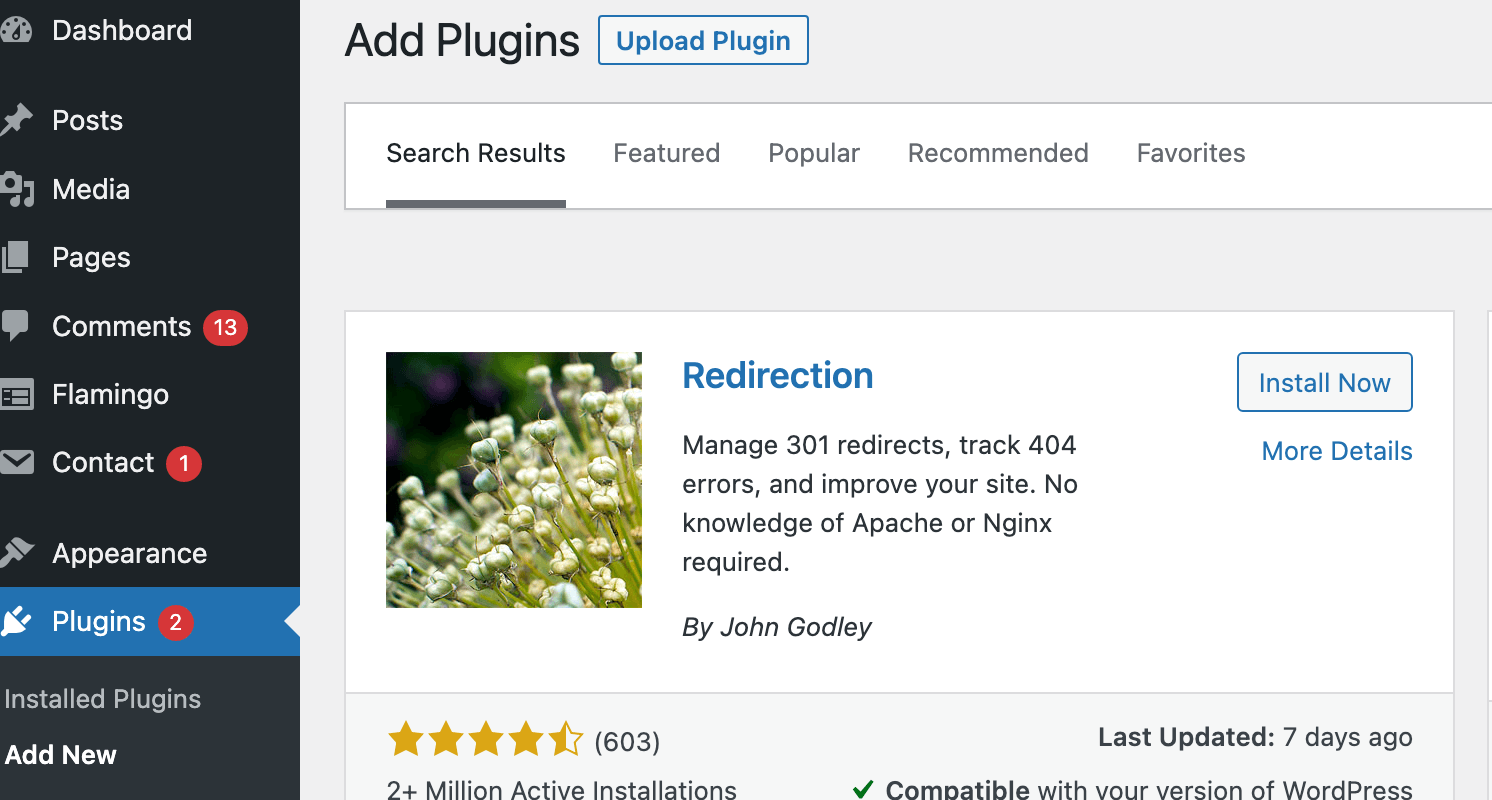
Task: Click the Dashboard gauge icon
Action: pyautogui.click(x=16, y=31)
